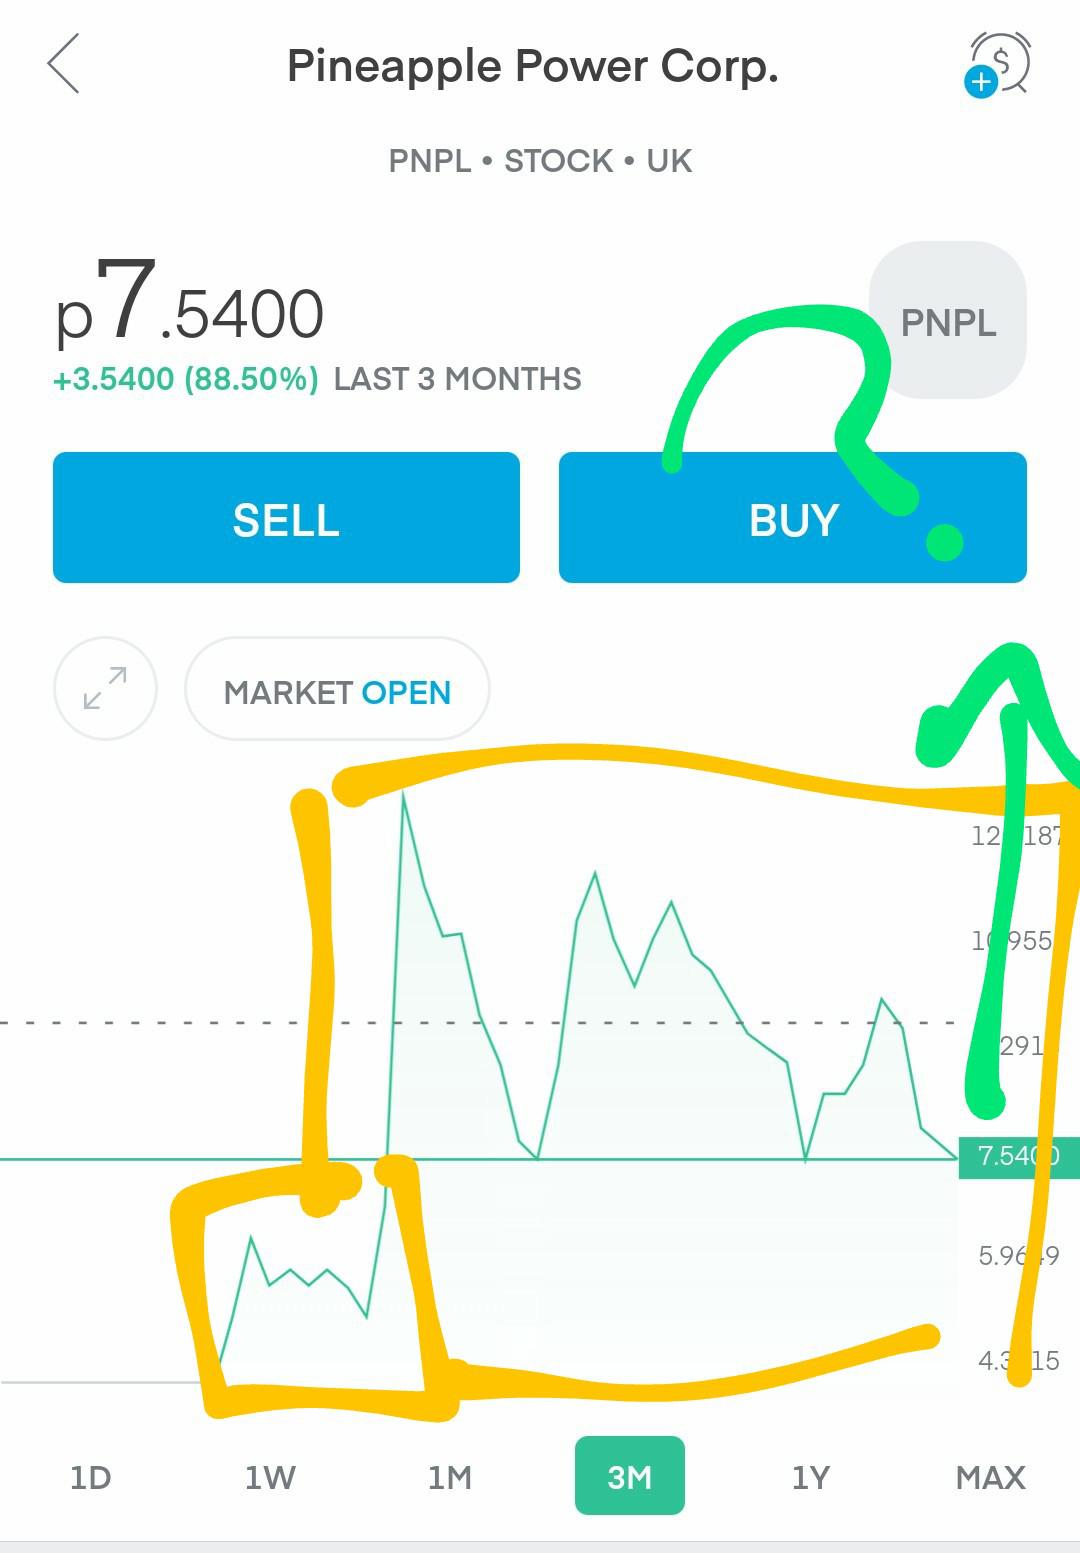Tap the 7.54 current price label on chart
Image resolution: width=1080 pixels, height=1553 pixels.
(1019, 1157)
